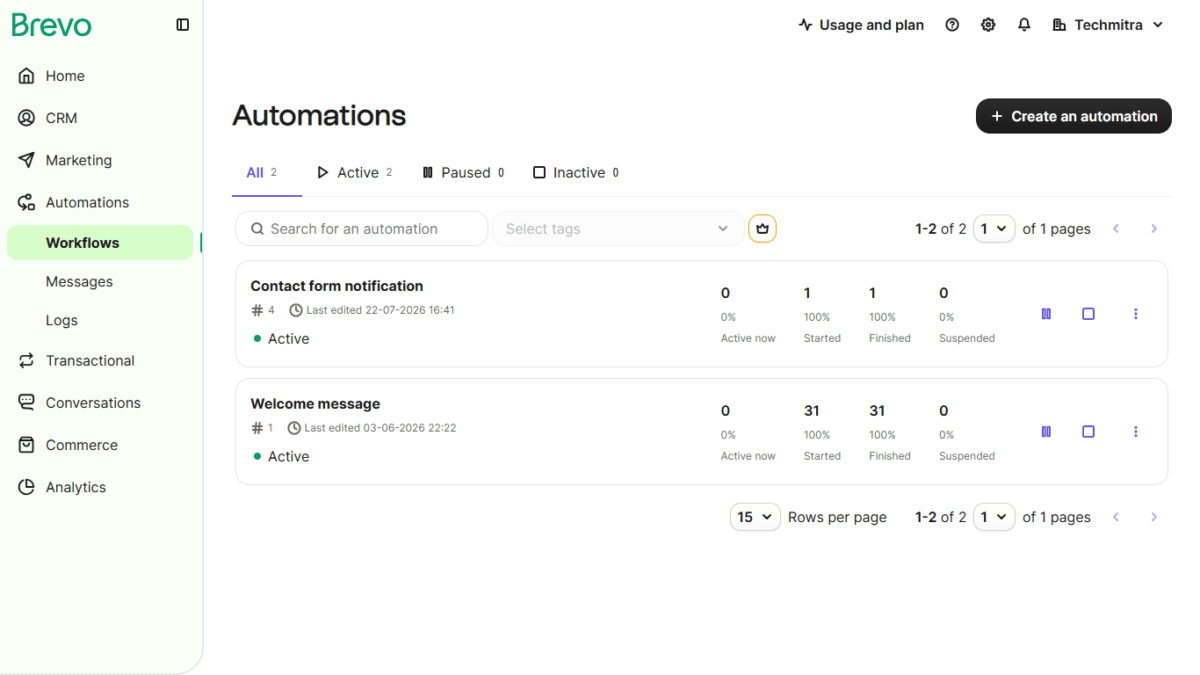The height and width of the screenshot is (675, 1200).
Task: Click the Transactional arrows icon
Action: click(x=27, y=361)
